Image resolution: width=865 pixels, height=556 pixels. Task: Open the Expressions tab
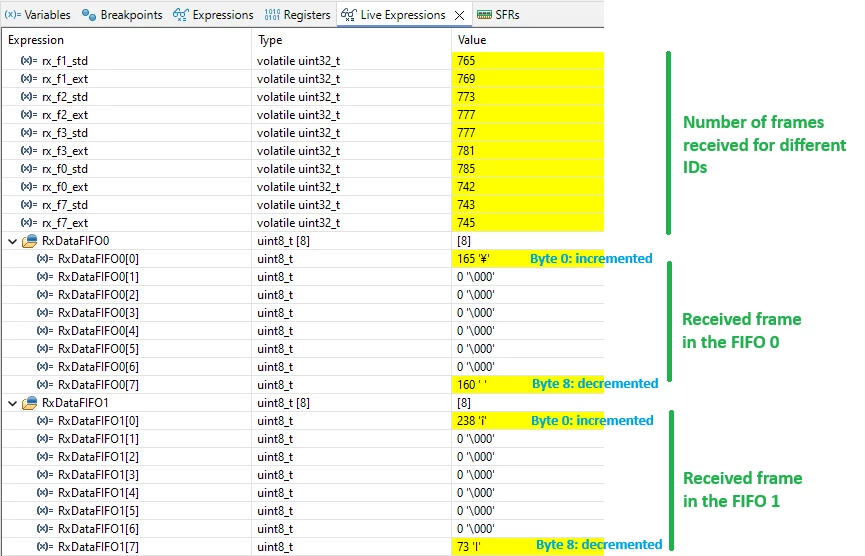pyautogui.click(x=213, y=15)
